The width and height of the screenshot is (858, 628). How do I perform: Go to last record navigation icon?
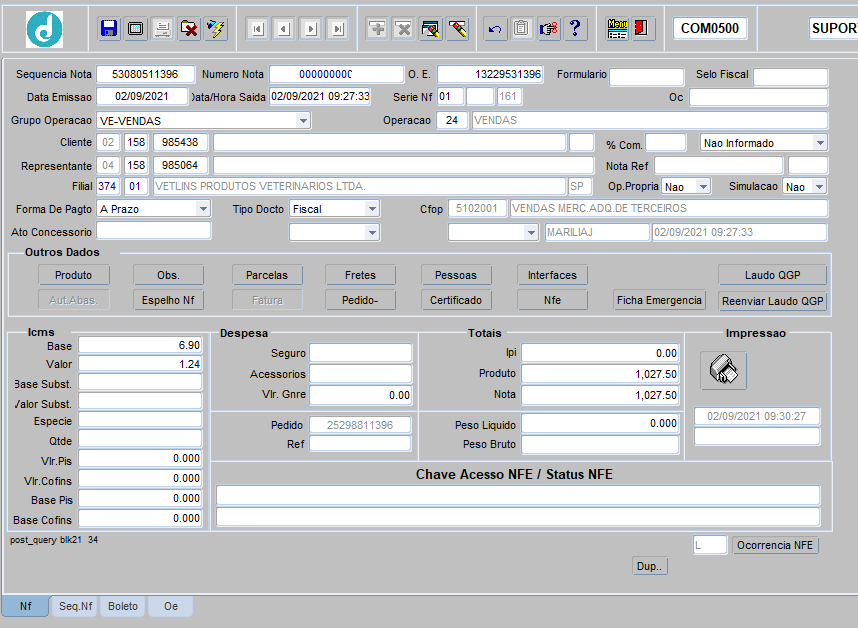338,28
